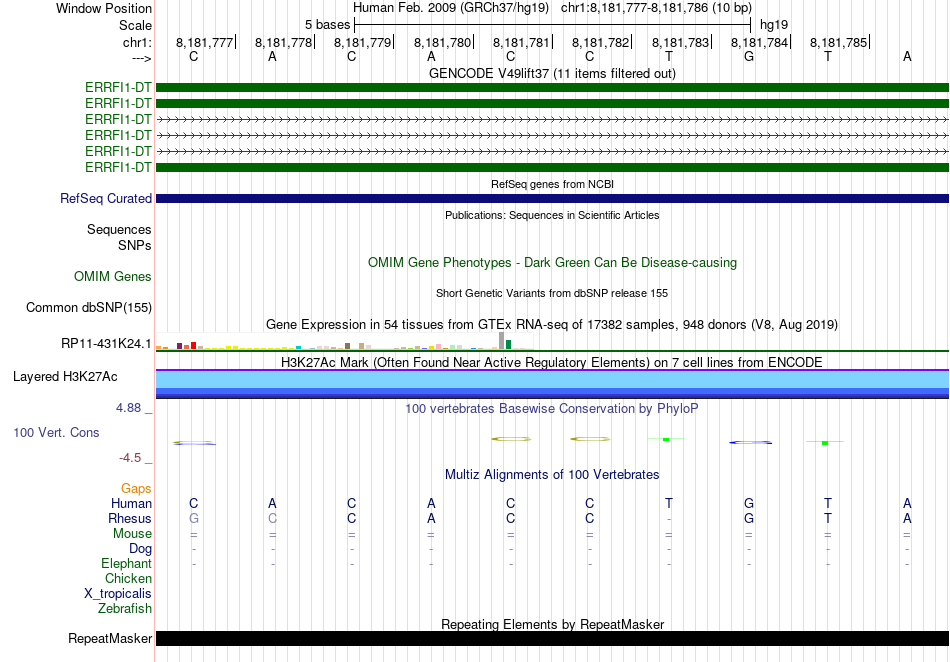
Task: Click the gray G in Rhesus row
Action: click(194, 518)
